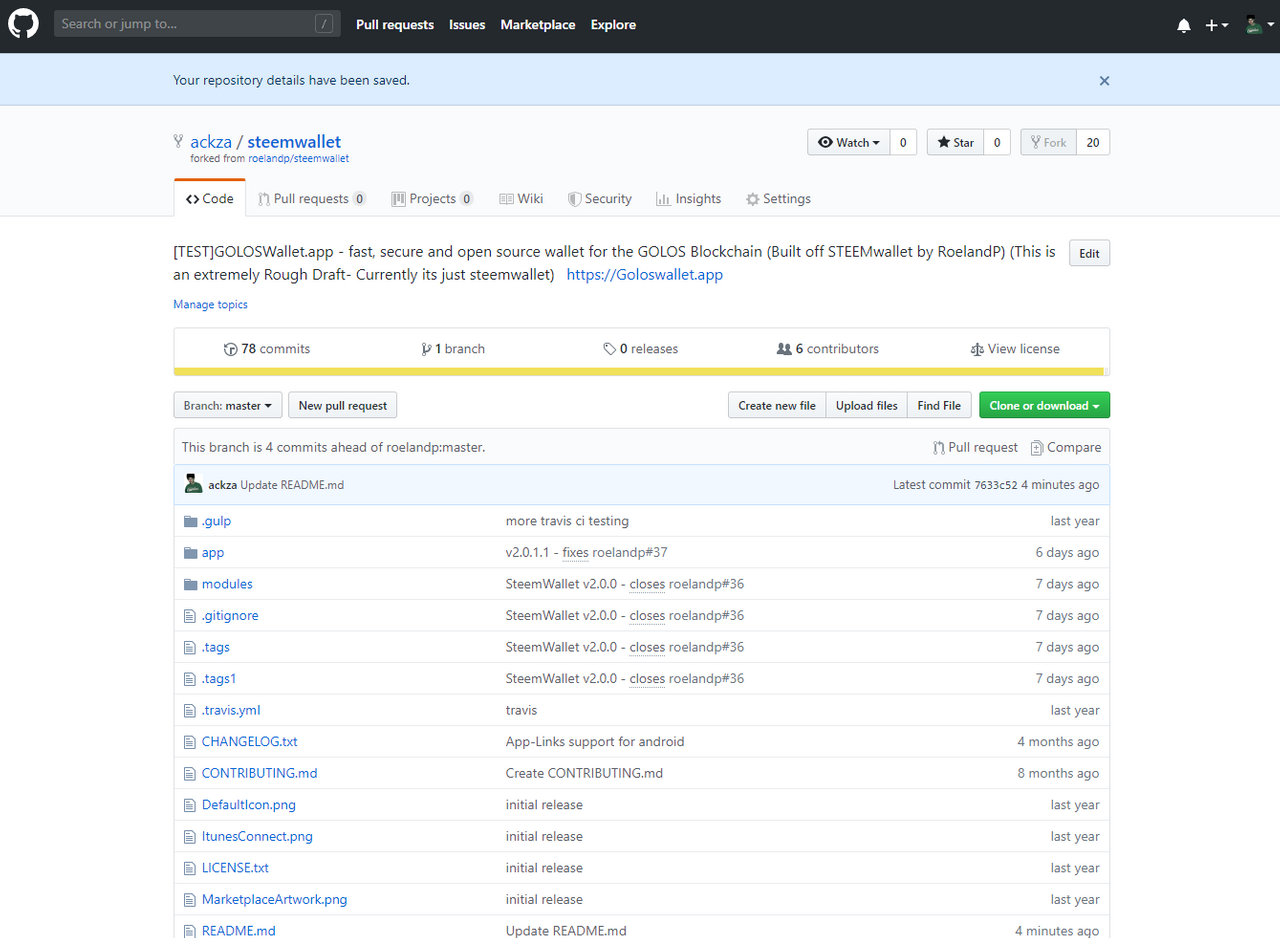Dismiss the repository saved banner
Screen dimensions: 1280x938
[1104, 80]
